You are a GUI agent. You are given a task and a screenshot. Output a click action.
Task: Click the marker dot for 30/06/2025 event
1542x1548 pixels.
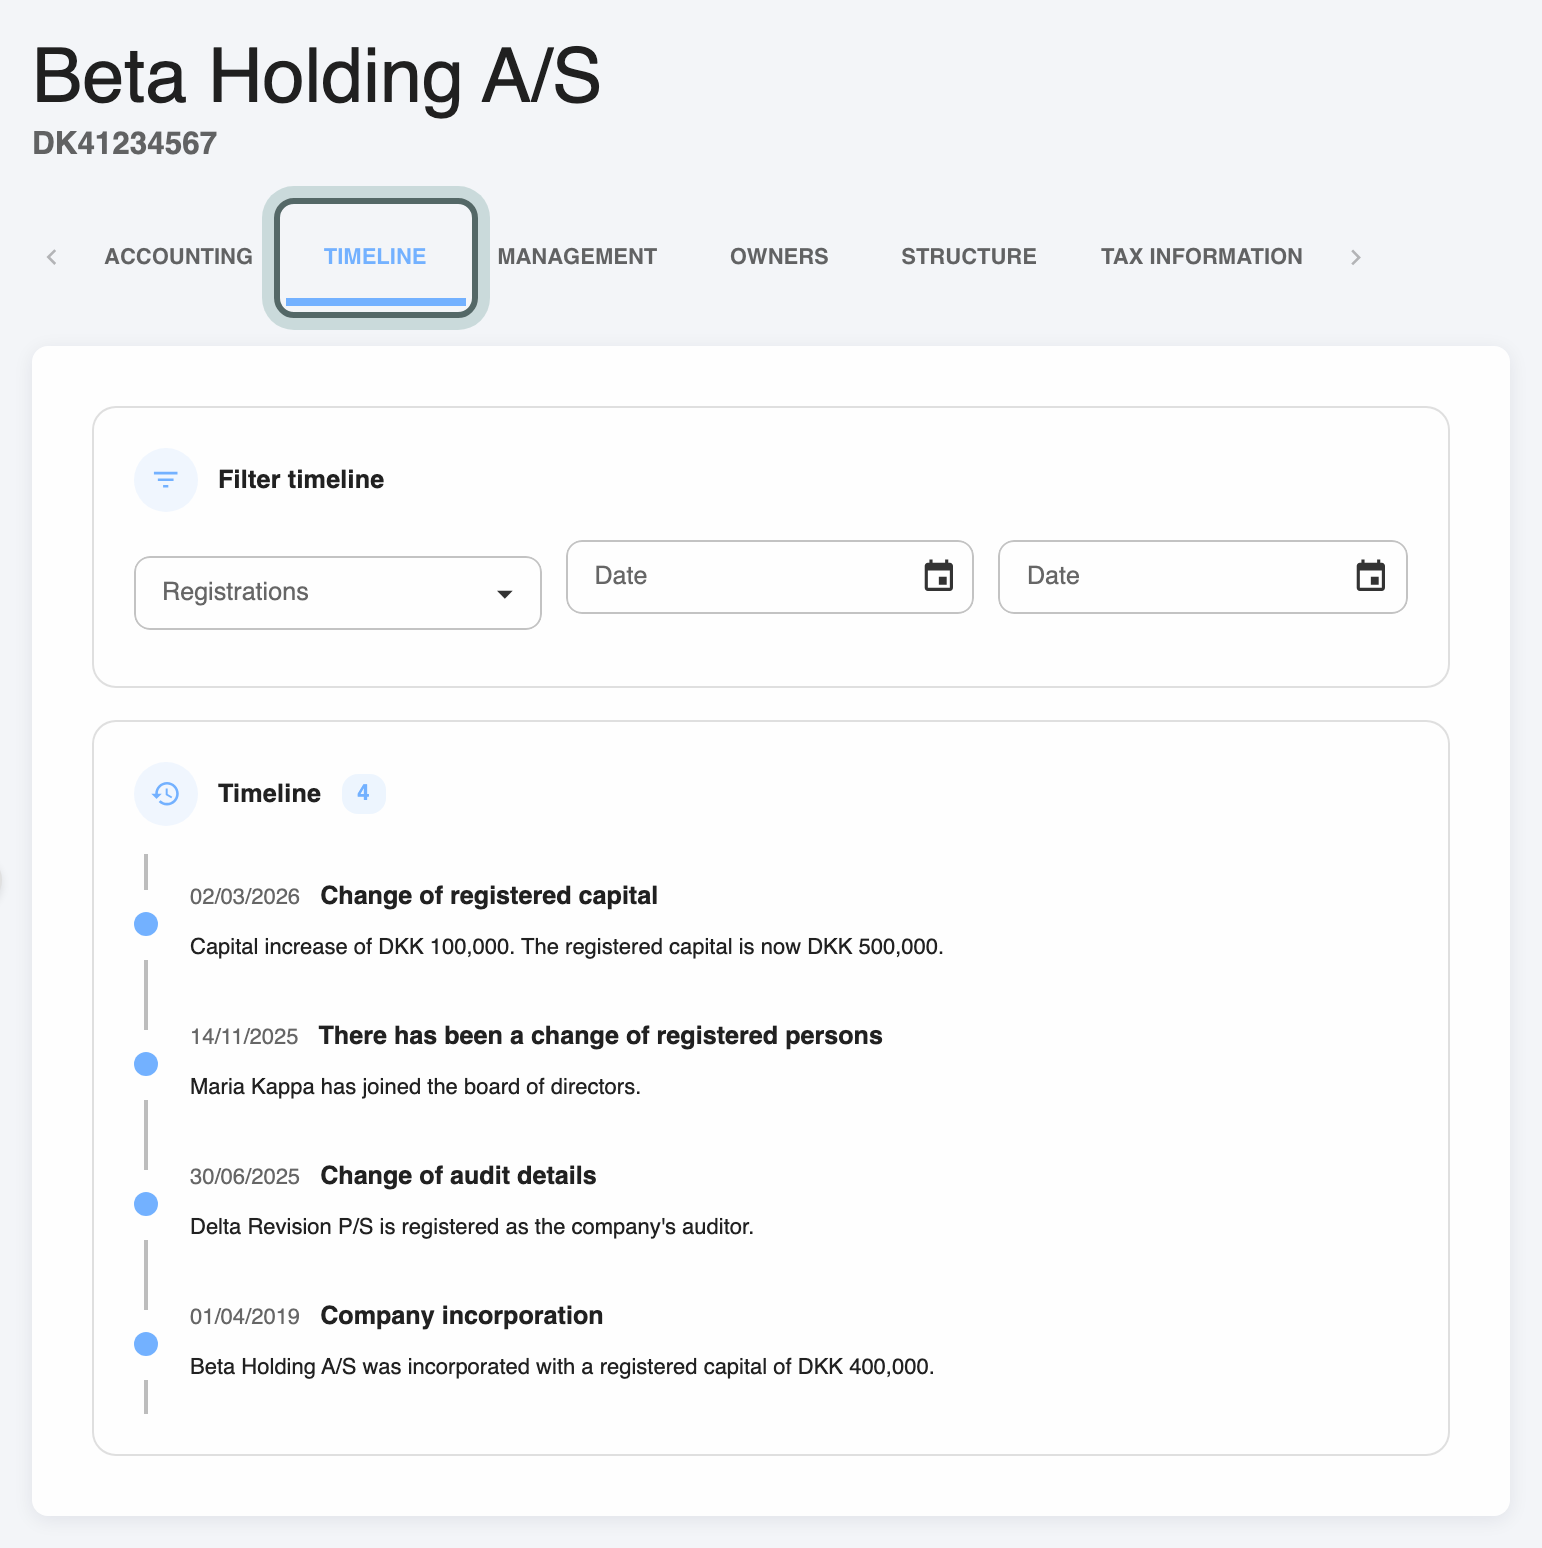tap(146, 1204)
